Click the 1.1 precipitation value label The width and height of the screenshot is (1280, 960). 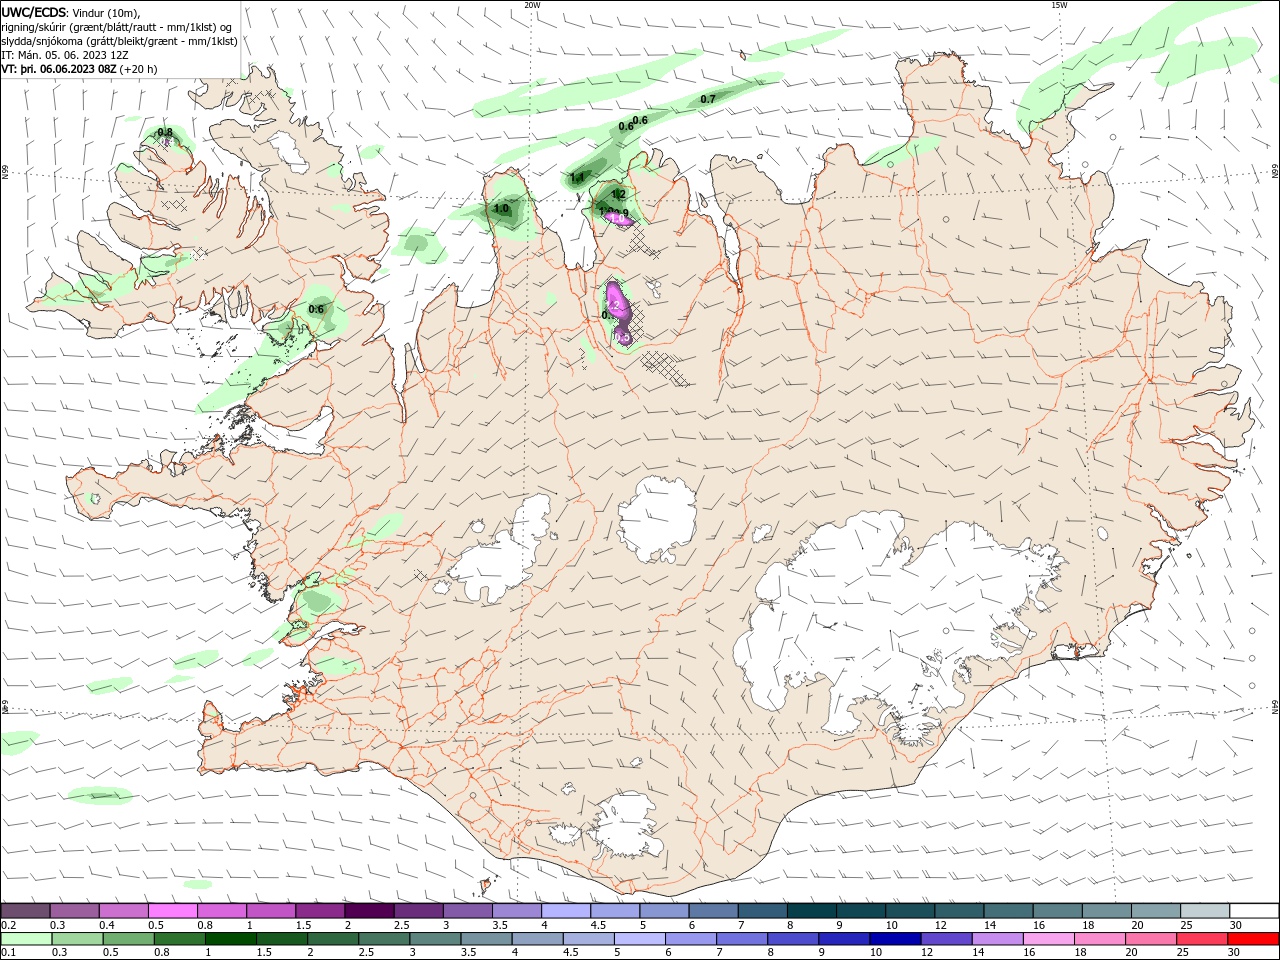(x=577, y=178)
